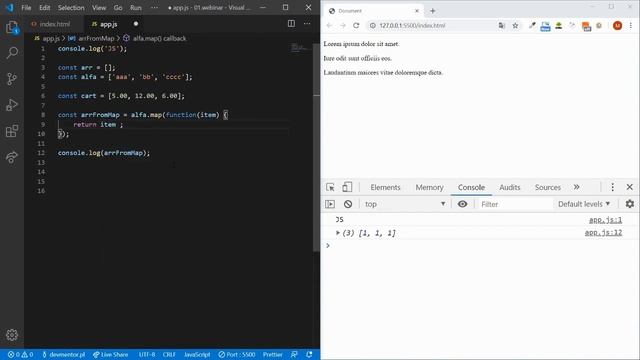Open the Go menu

(x=118, y=8)
